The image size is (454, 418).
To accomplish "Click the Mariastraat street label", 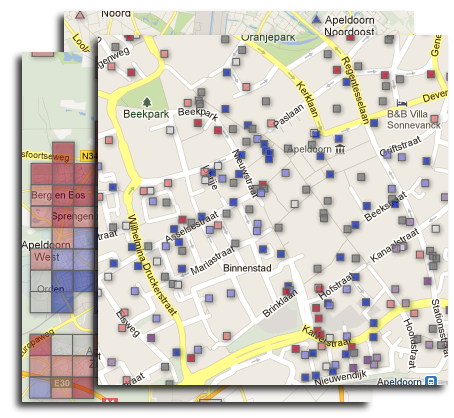I will click(212, 261).
